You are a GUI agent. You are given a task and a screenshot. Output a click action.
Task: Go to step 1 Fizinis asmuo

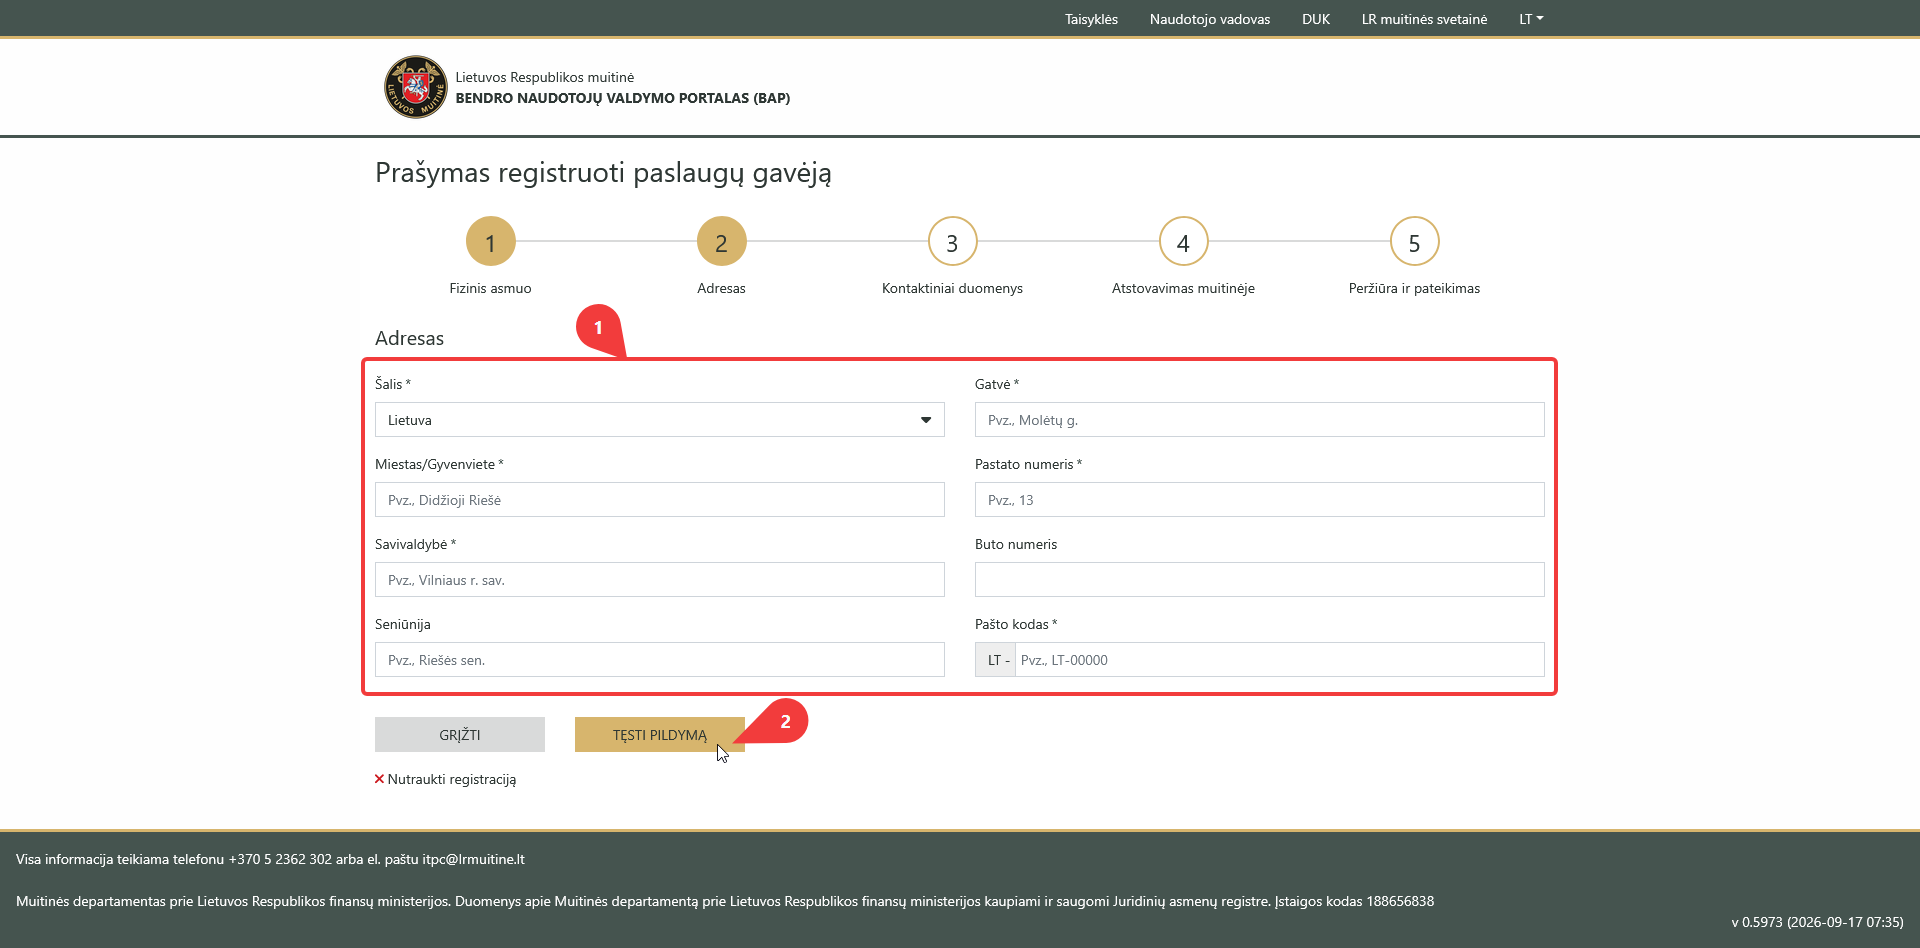pyautogui.click(x=490, y=242)
